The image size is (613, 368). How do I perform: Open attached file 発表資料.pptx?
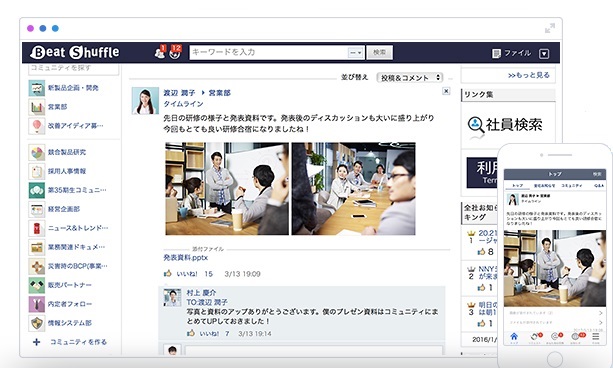pos(185,258)
